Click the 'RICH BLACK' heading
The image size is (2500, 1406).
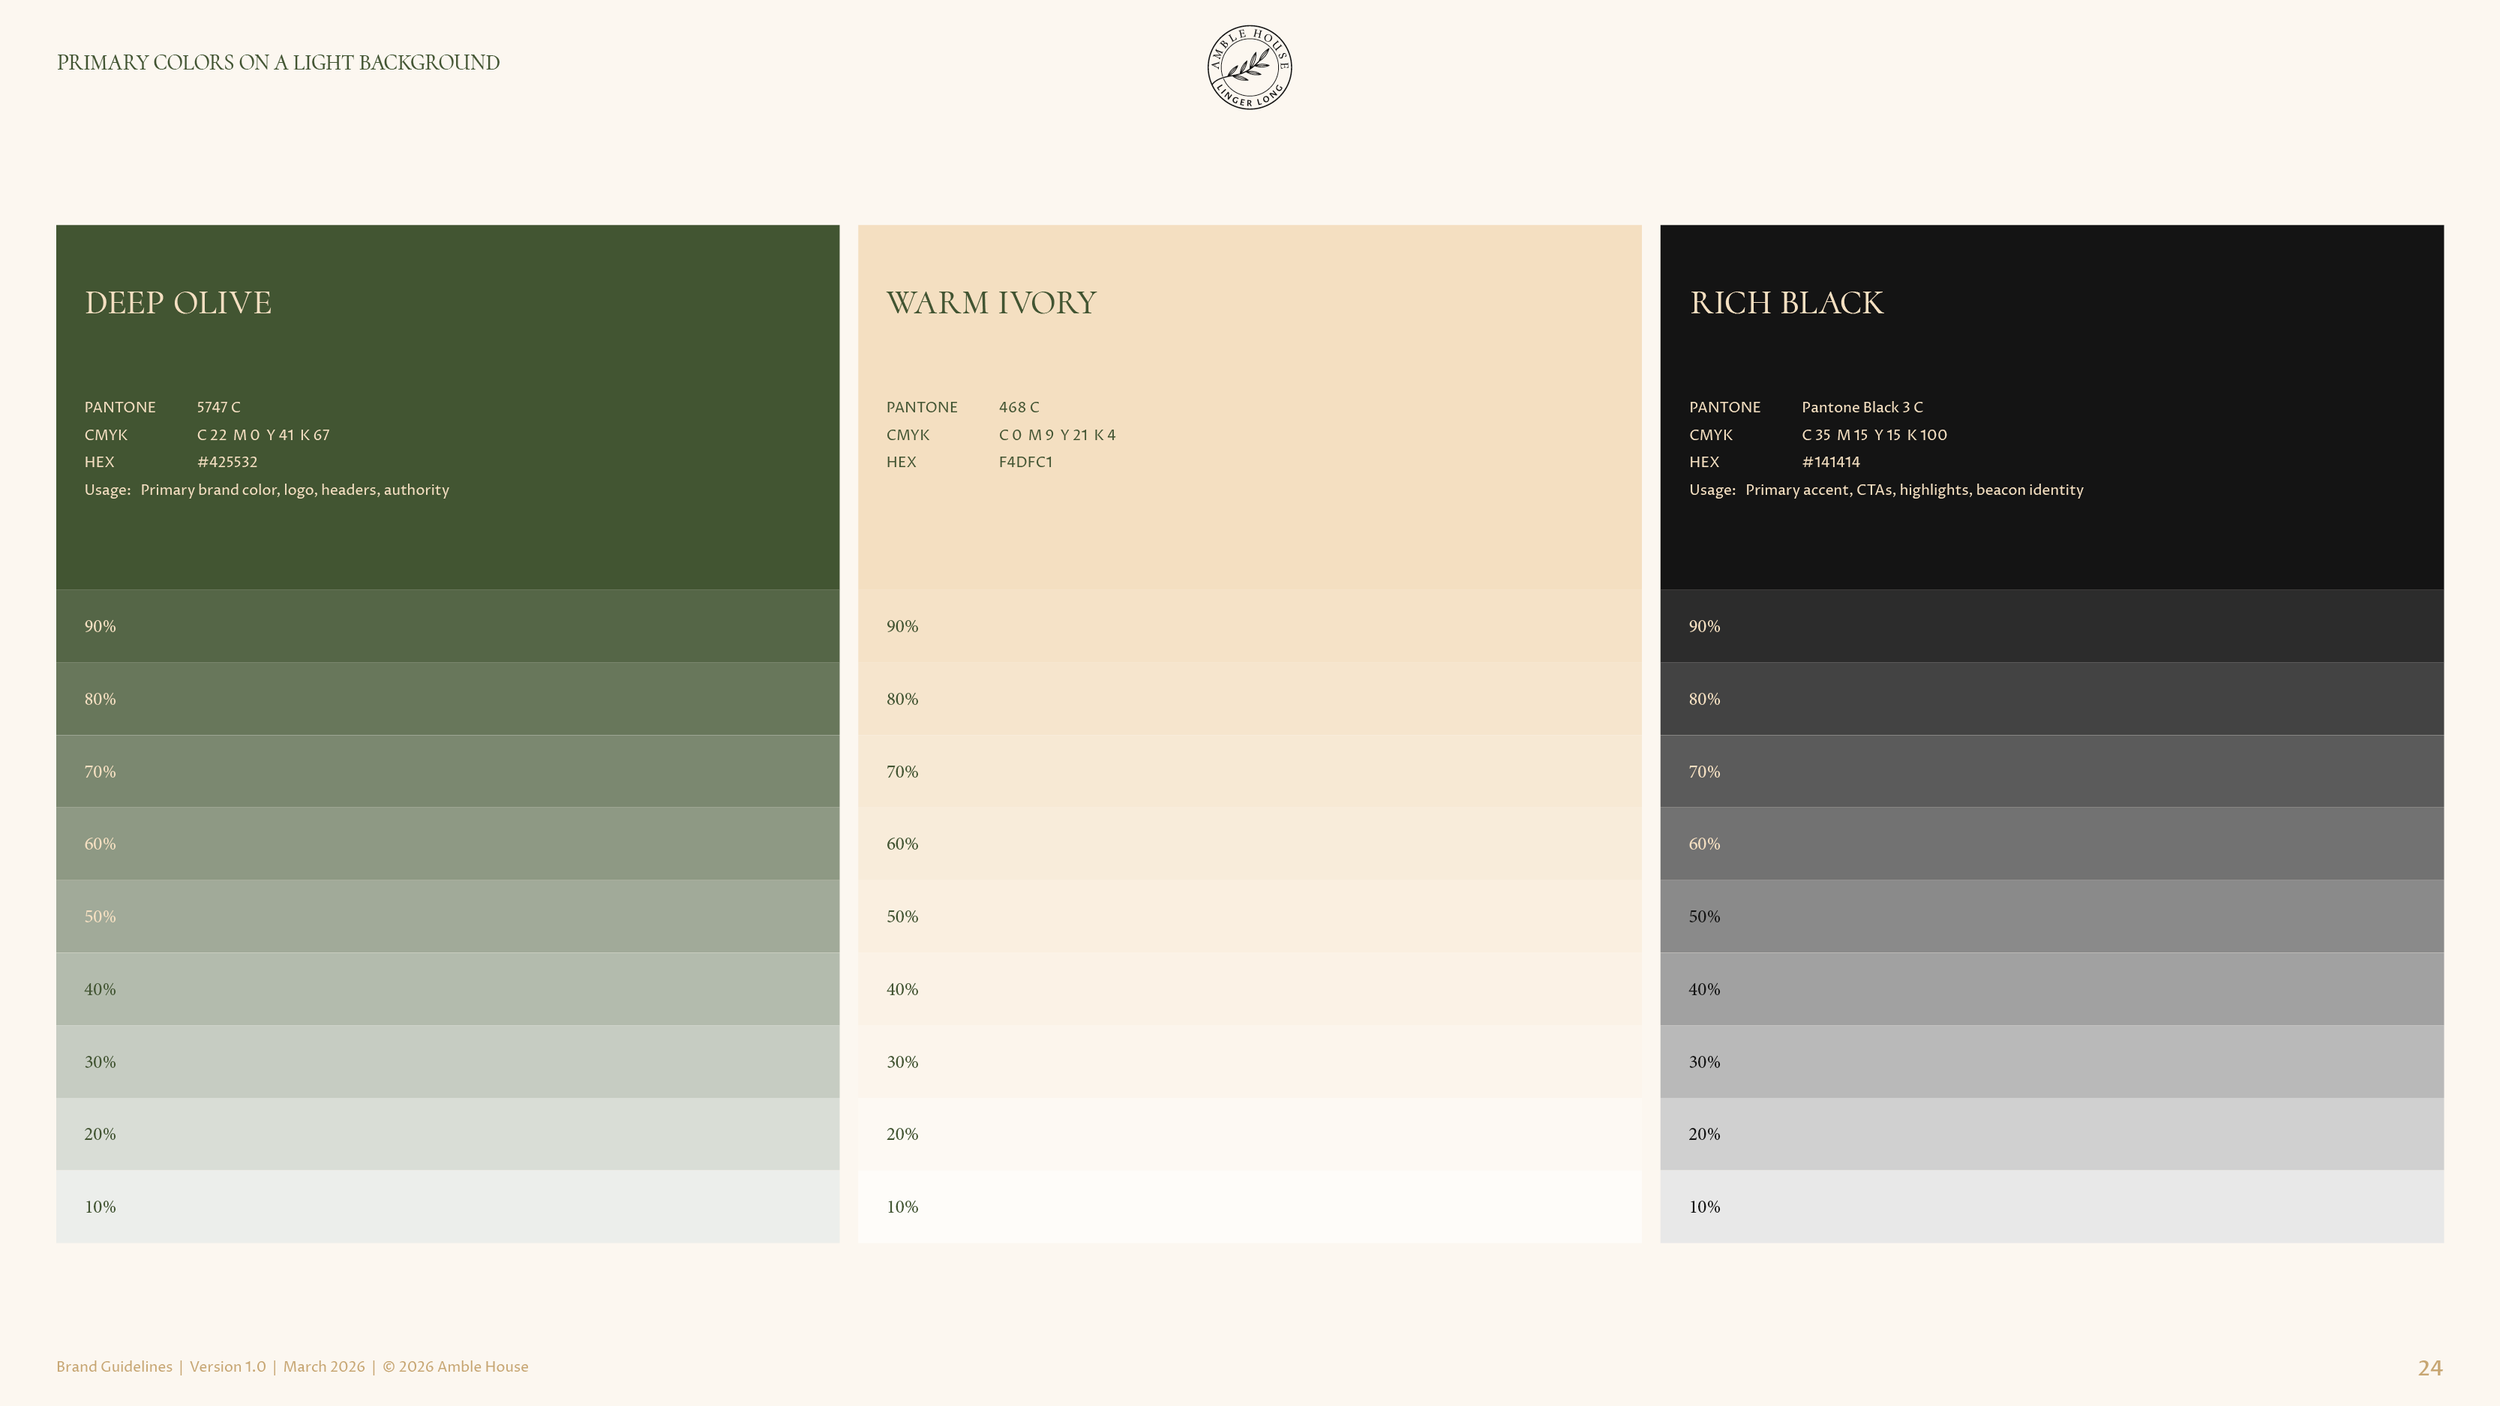(x=1786, y=302)
